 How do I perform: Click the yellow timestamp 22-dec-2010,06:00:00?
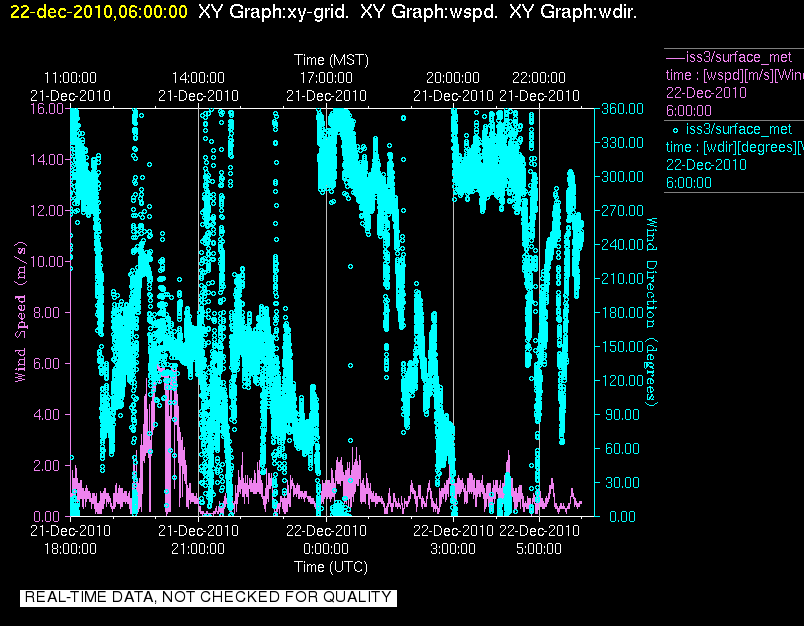click(99, 12)
